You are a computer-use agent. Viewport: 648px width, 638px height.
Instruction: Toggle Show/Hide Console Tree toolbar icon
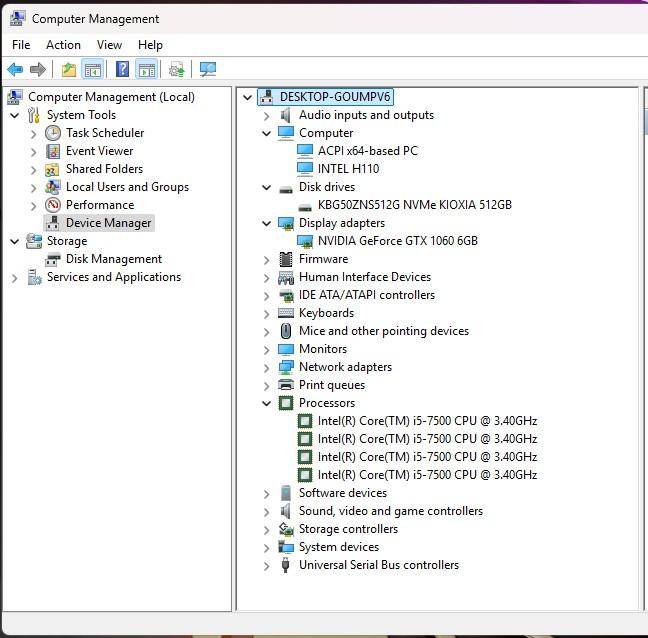(93, 69)
